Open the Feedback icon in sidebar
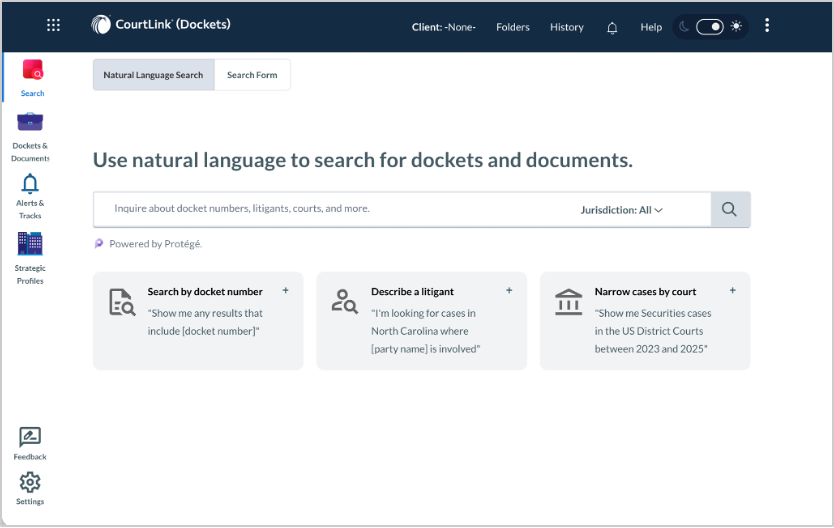The height and width of the screenshot is (528, 834). pyautogui.click(x=30, y=437)
